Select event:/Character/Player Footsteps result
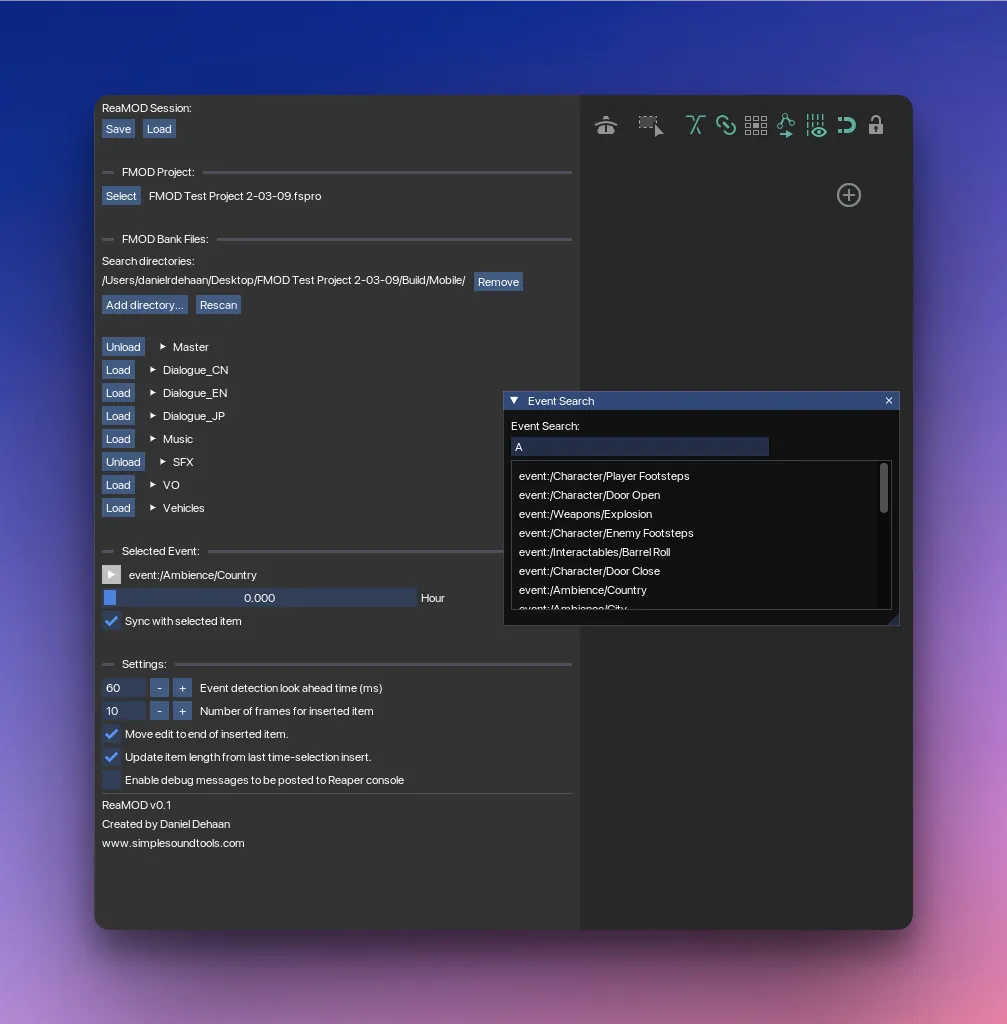Image resolution: width=1007 pixels, height=1024 pixels. 603,476
